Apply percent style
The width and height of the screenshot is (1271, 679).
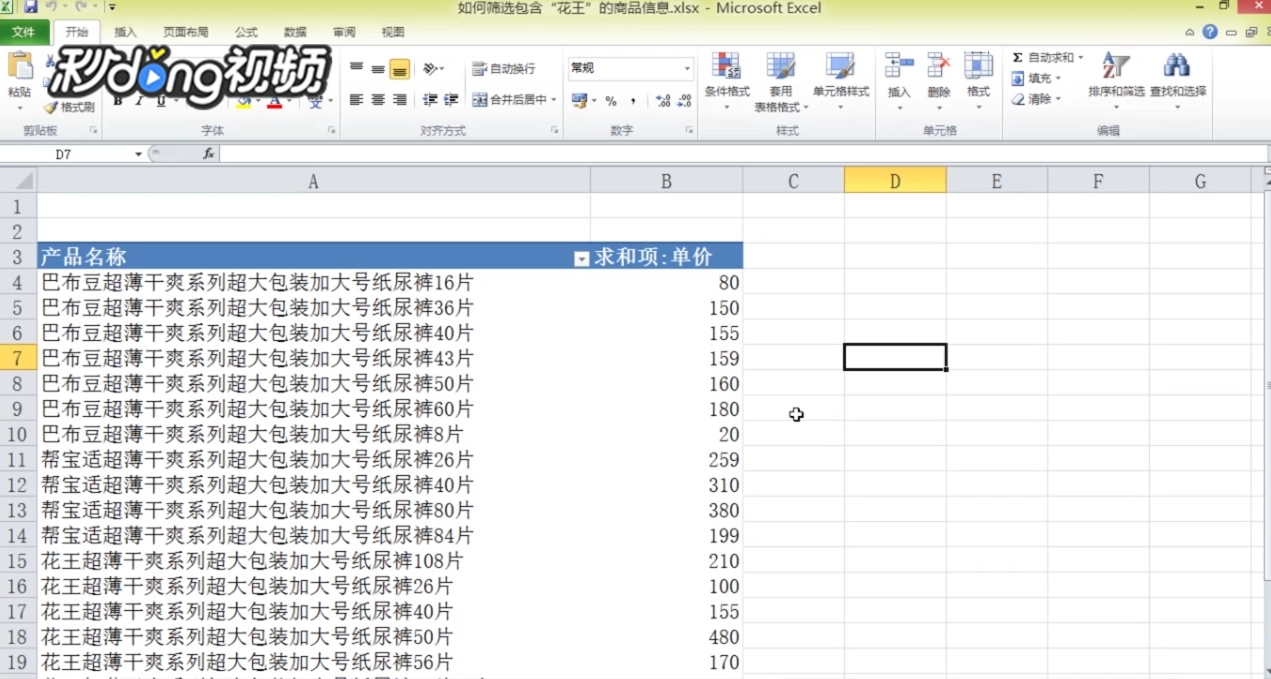pyautogui.click(x=611, y=101)
